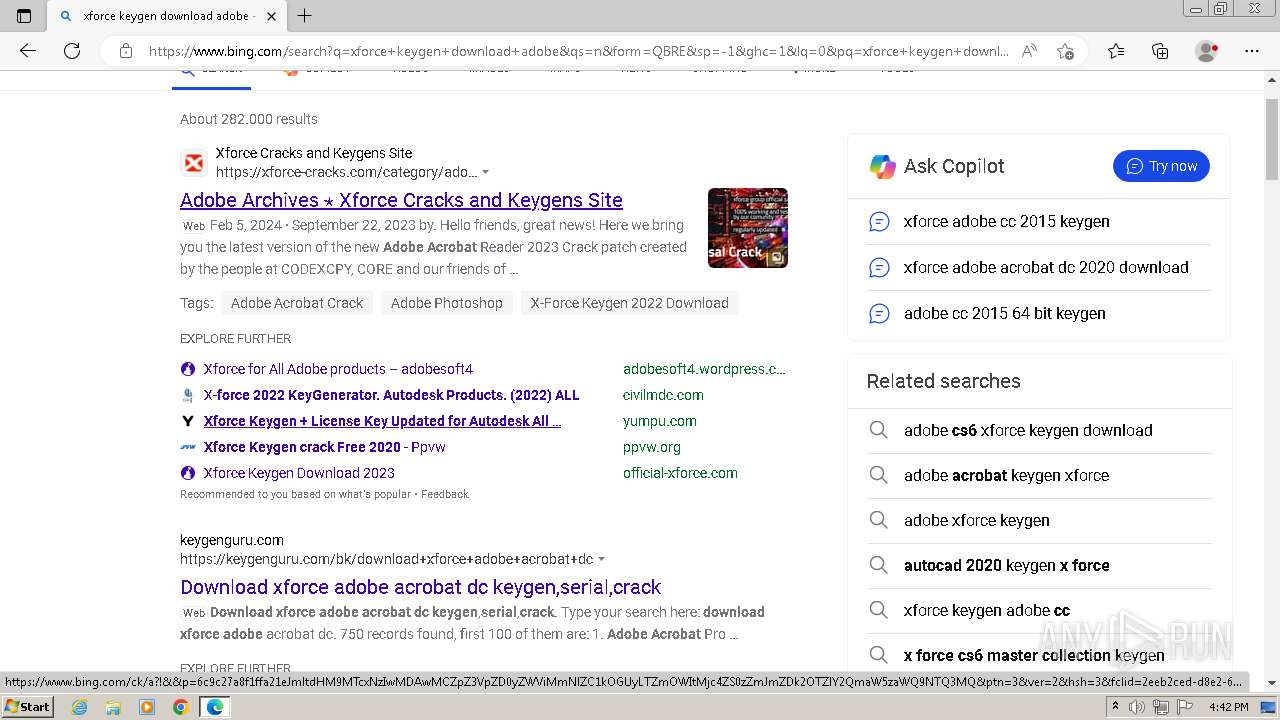Image resolution: width=1280 pixels, height=720 pixels.
Task: Go back to the previous page
Action: click(28, 51)
